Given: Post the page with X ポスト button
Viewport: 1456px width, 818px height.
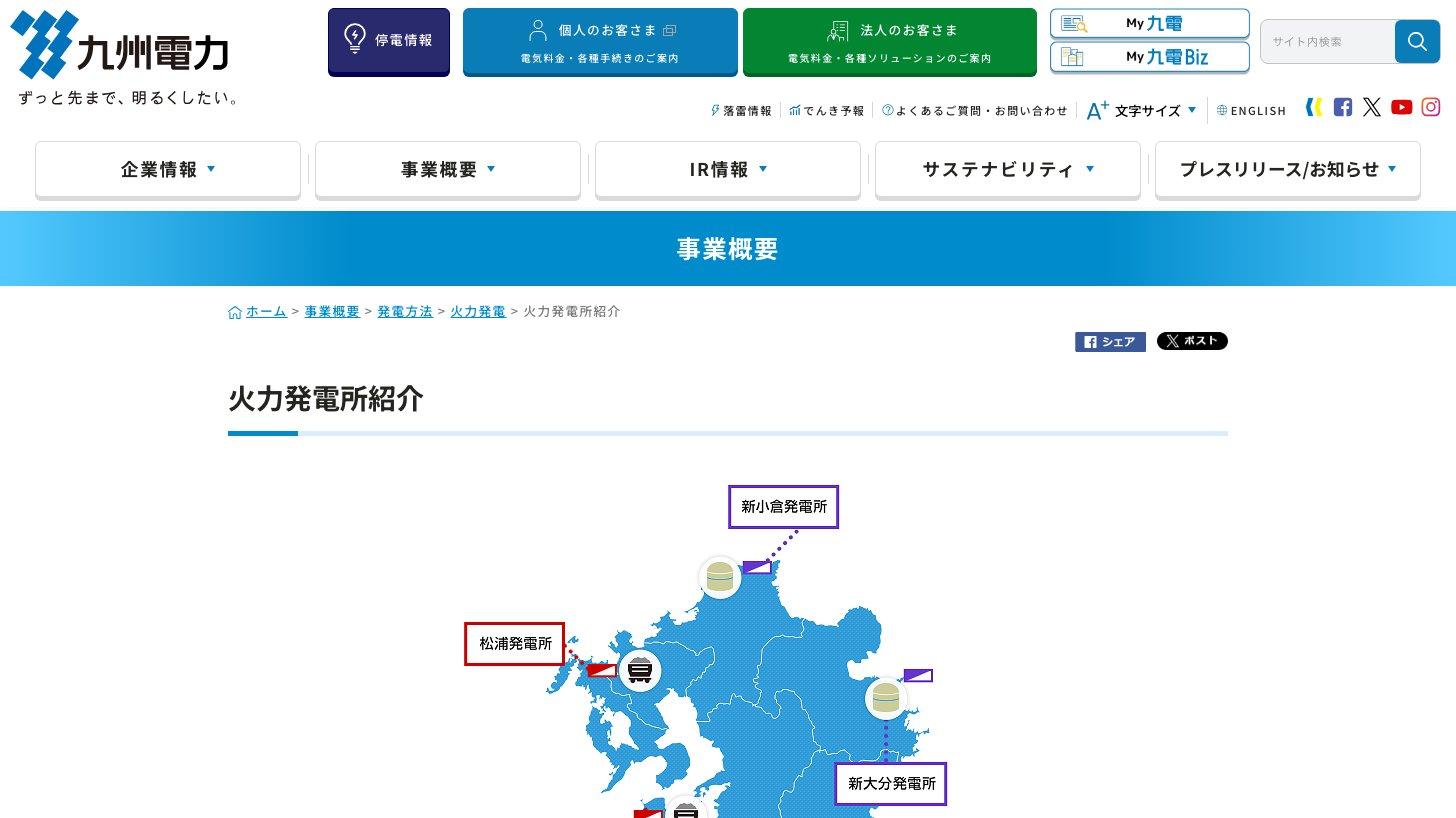Looking at the screenshot, I should point(1192,341).
